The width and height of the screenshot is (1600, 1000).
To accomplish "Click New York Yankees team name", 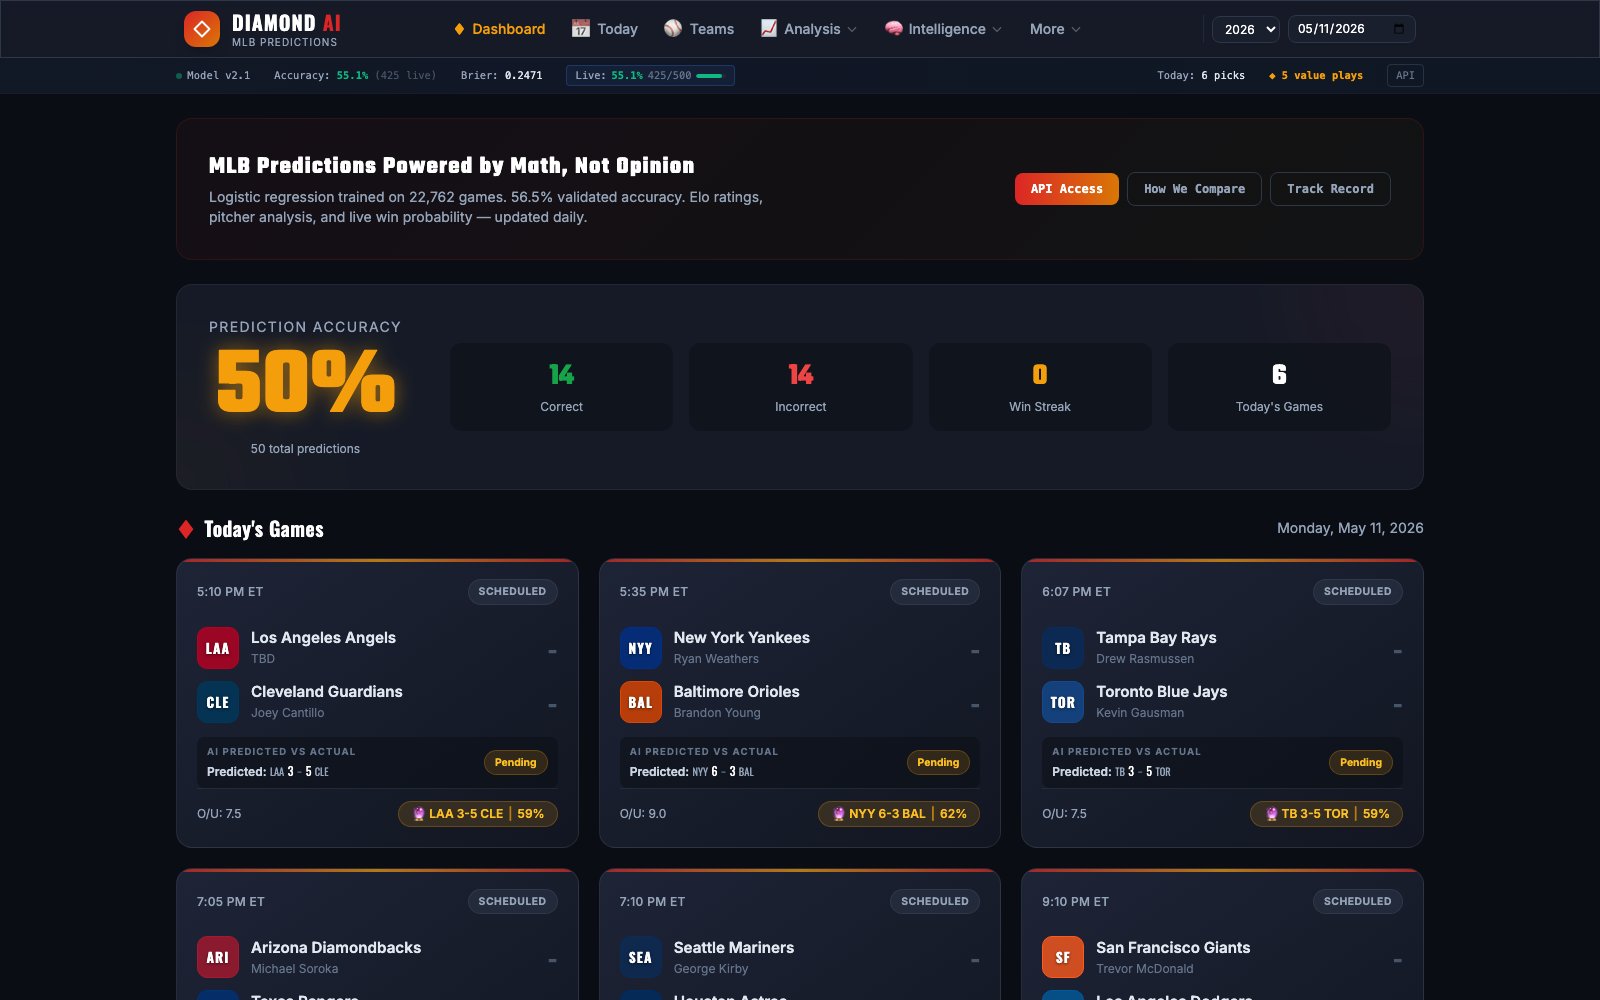I will coord(742,637).
